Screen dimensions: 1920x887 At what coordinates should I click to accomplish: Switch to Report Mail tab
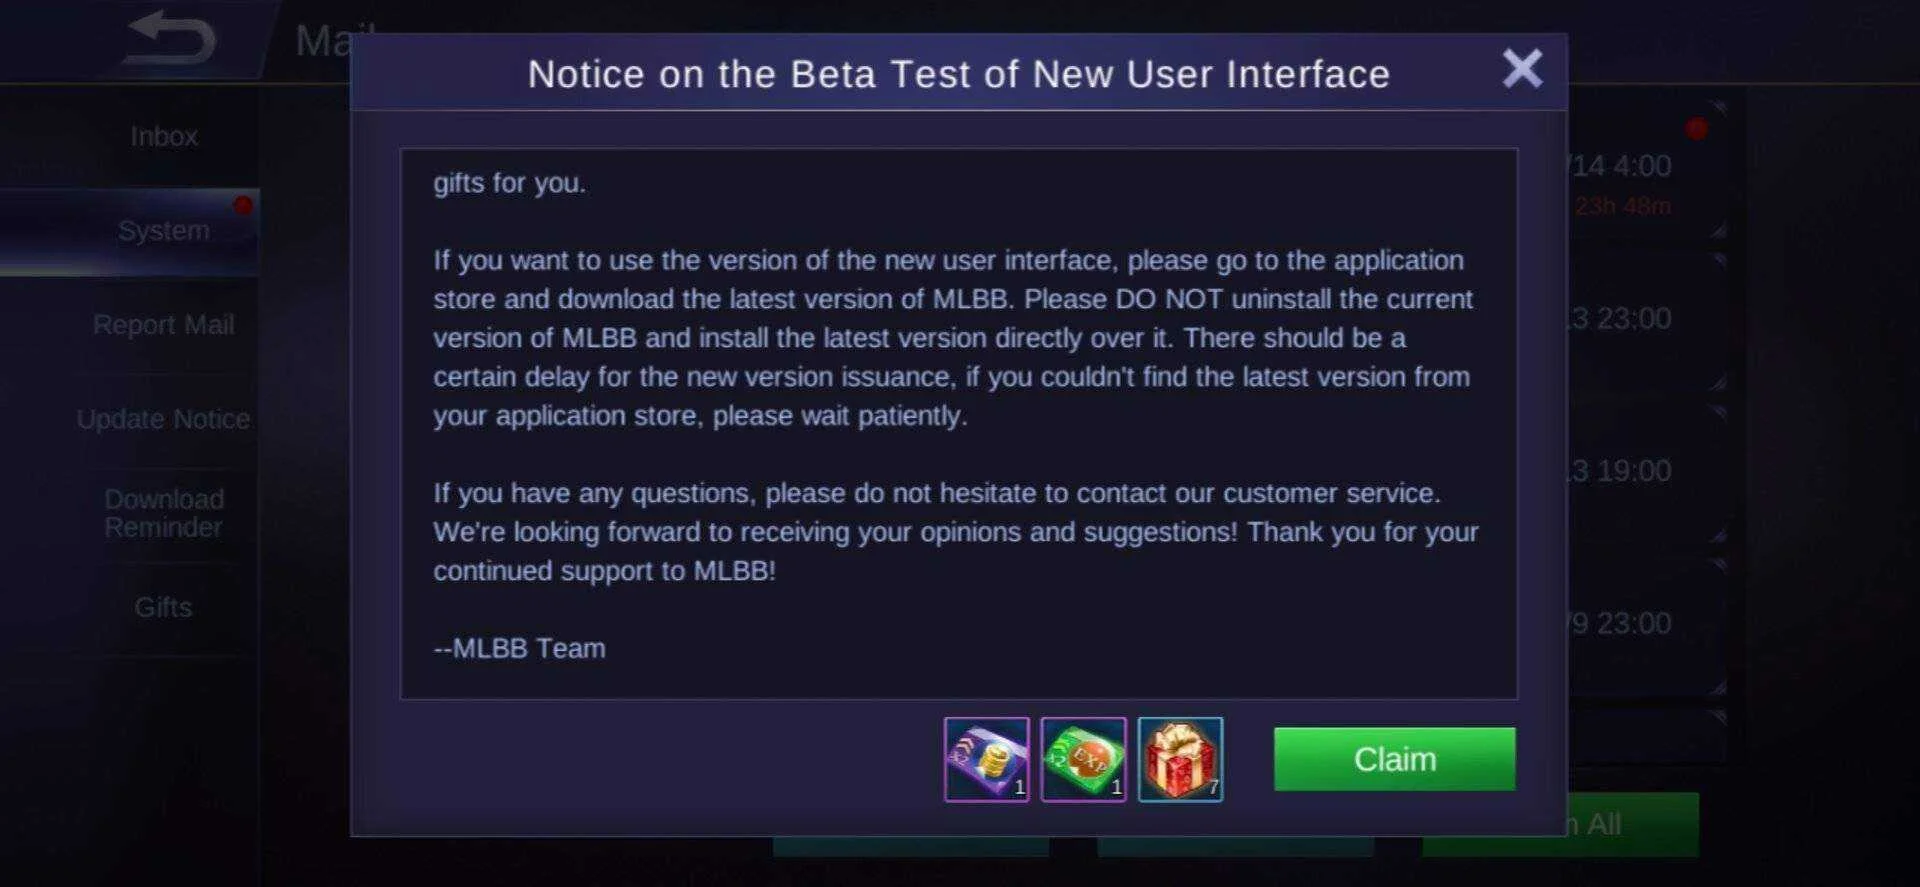164,325
